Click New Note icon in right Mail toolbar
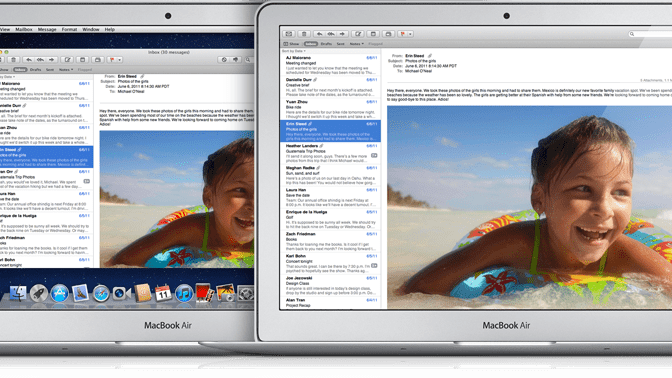Viewport: 672px width, 378px height. coord(373,34)
